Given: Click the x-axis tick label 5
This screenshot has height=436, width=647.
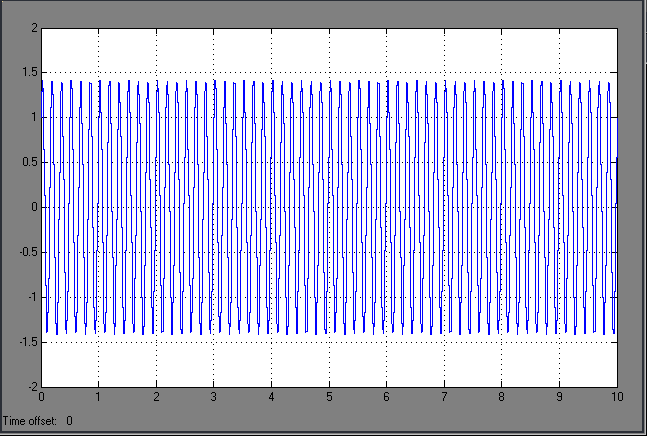Looking at the screenshot, I should click(329, 397).
